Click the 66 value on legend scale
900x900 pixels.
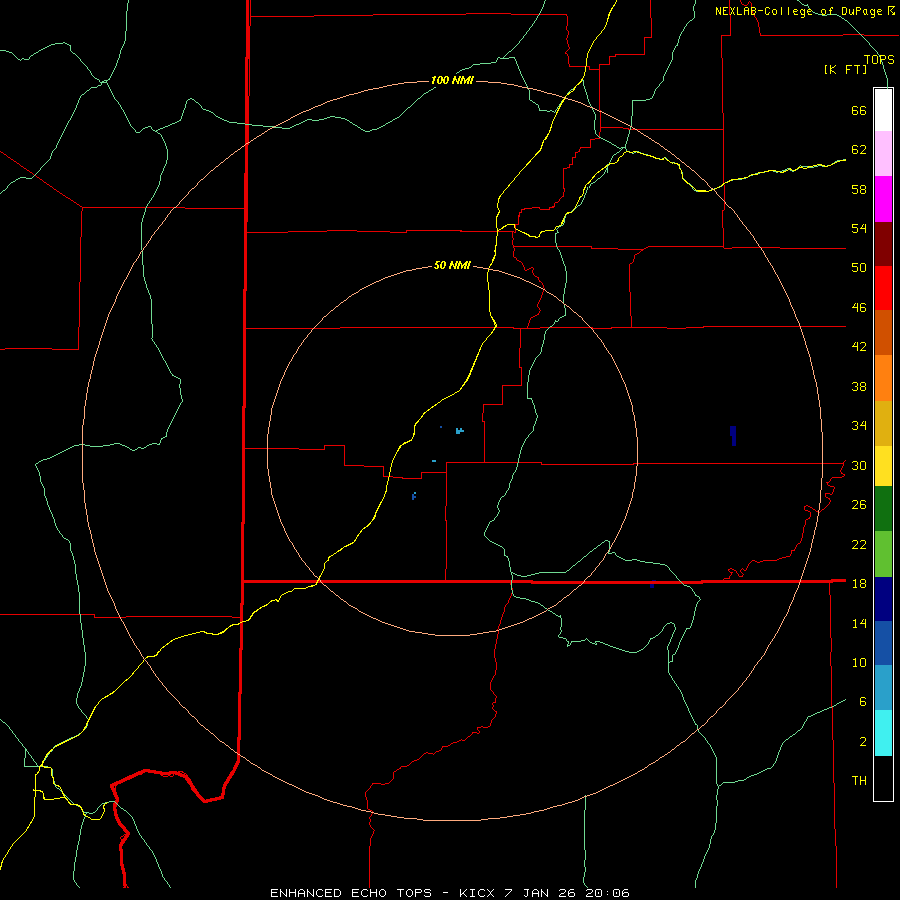(858, 111)
